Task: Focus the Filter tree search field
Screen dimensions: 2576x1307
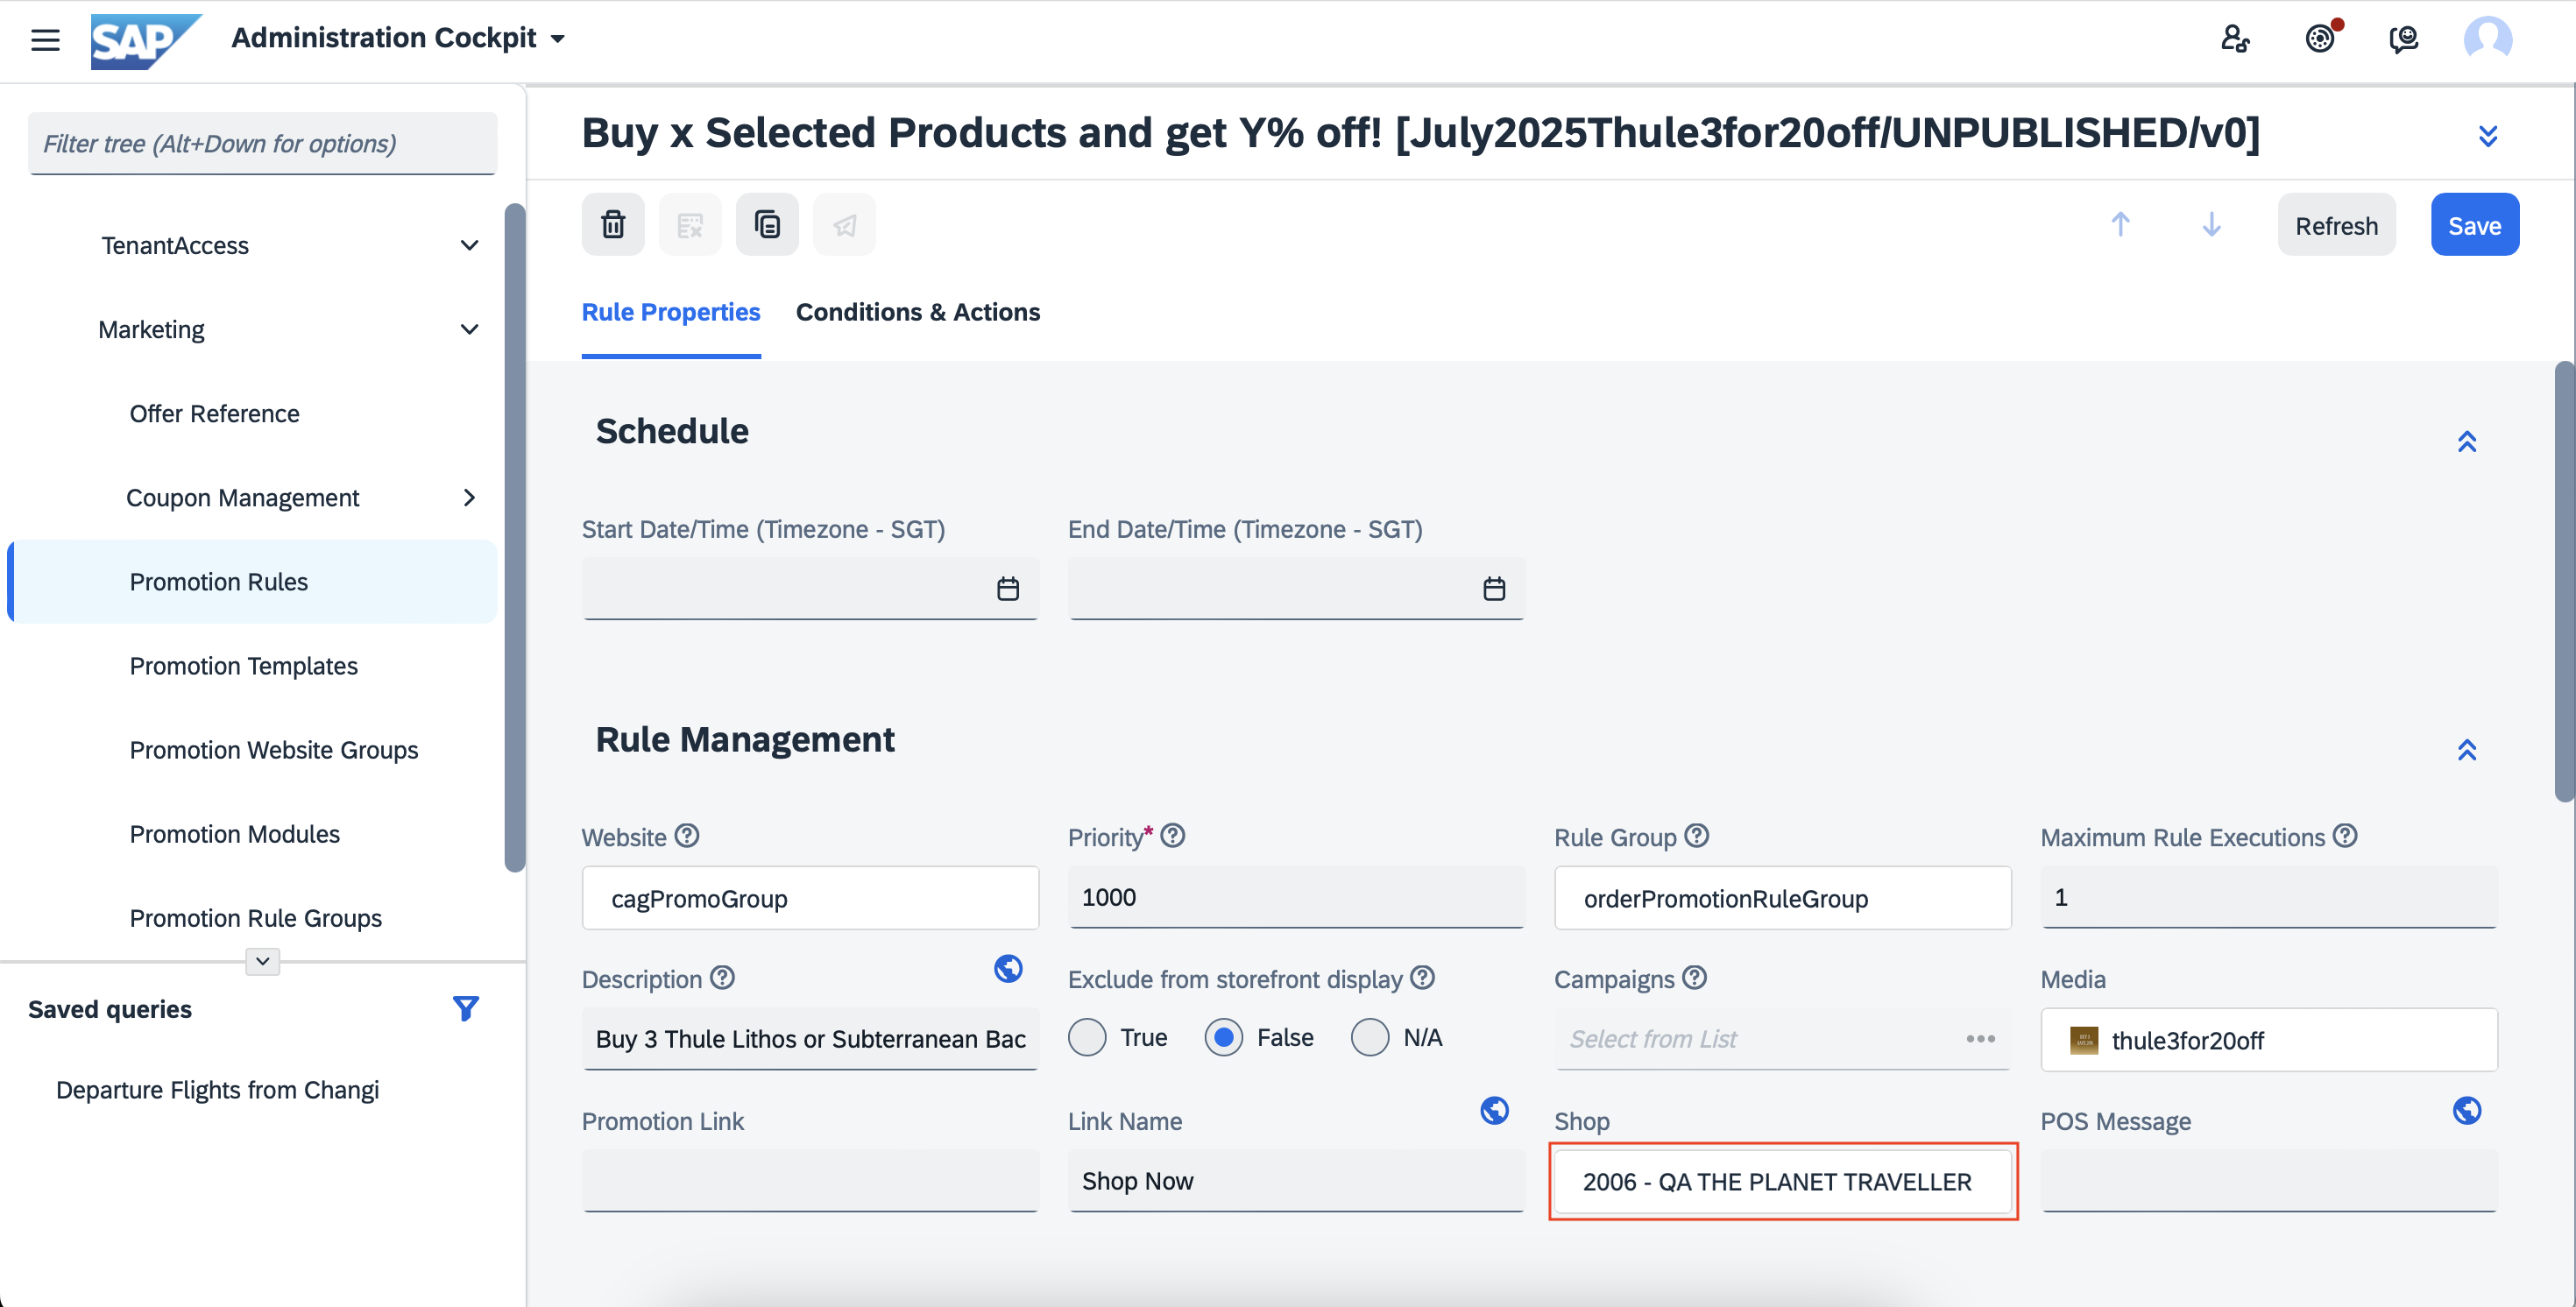Action: click(x=262, y=143)
